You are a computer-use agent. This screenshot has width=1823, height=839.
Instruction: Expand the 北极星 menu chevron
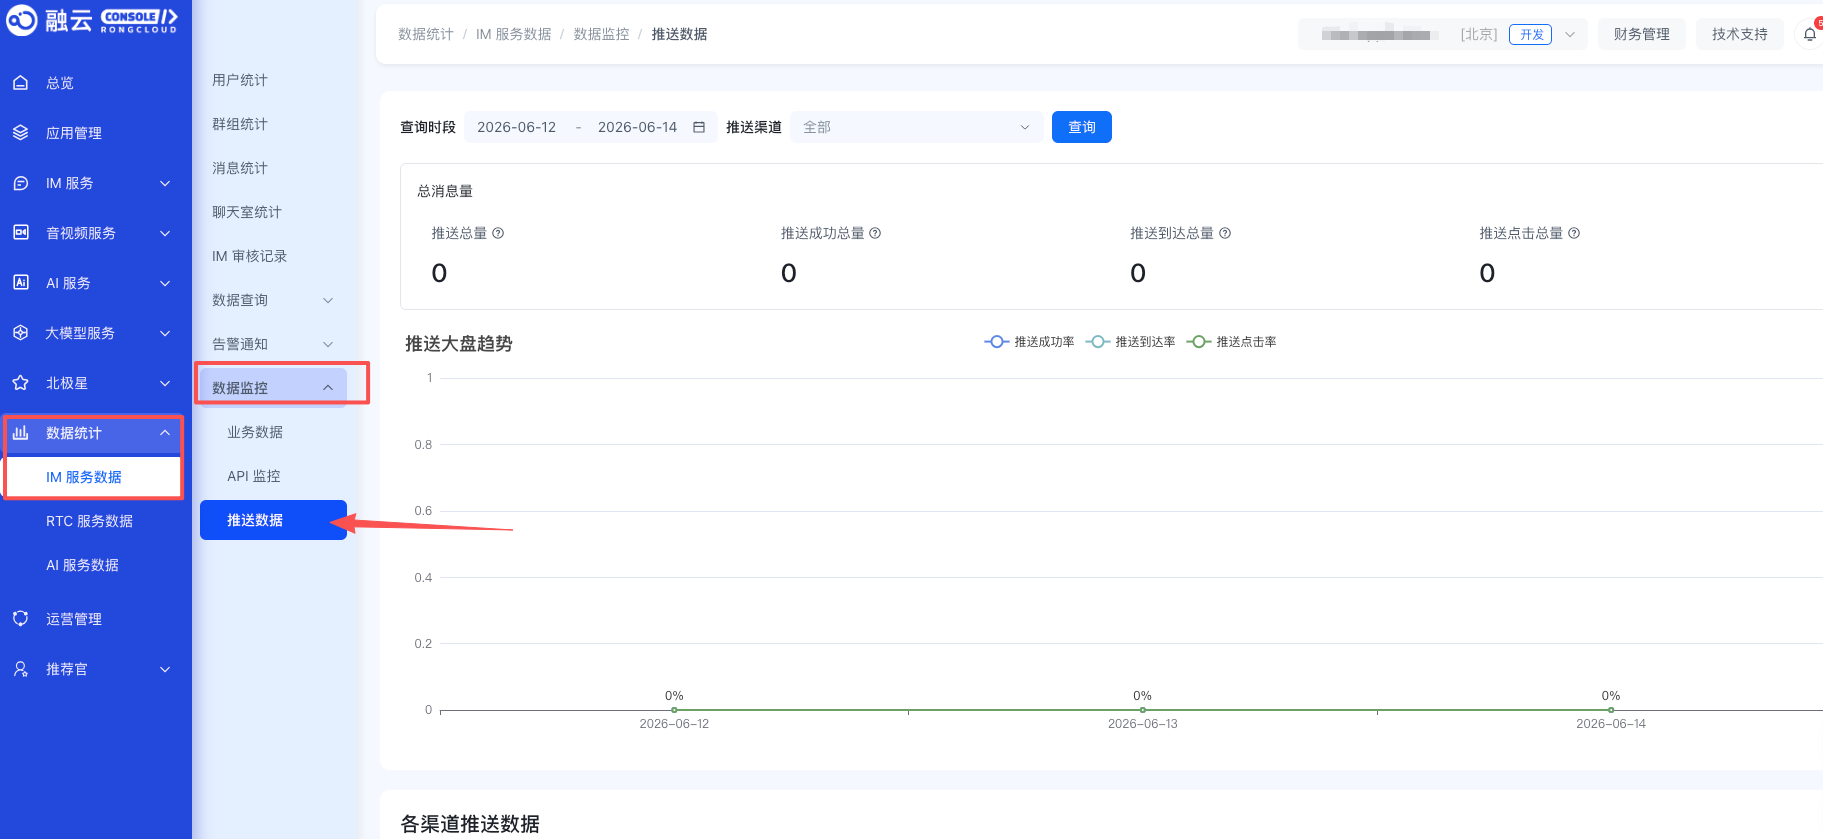pos(165,383)
